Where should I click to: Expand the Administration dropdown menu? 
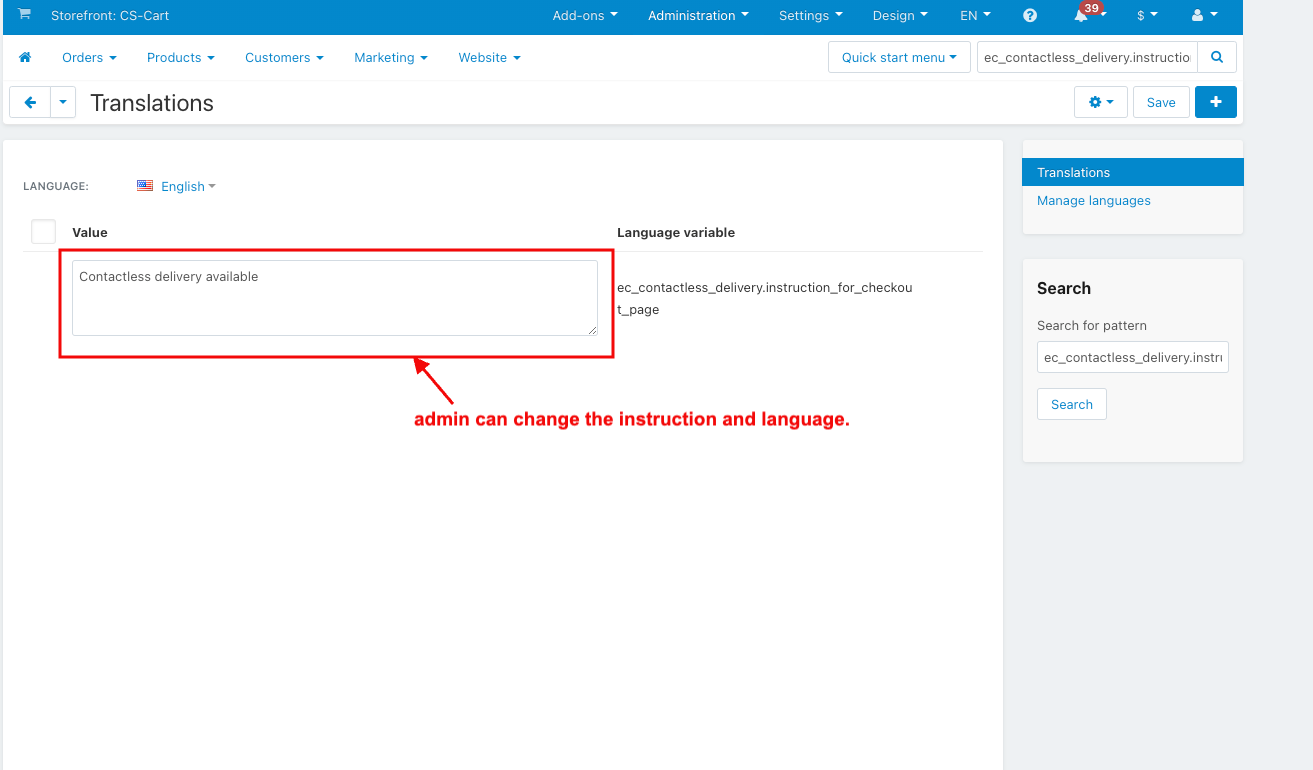[x=698, y=16]
